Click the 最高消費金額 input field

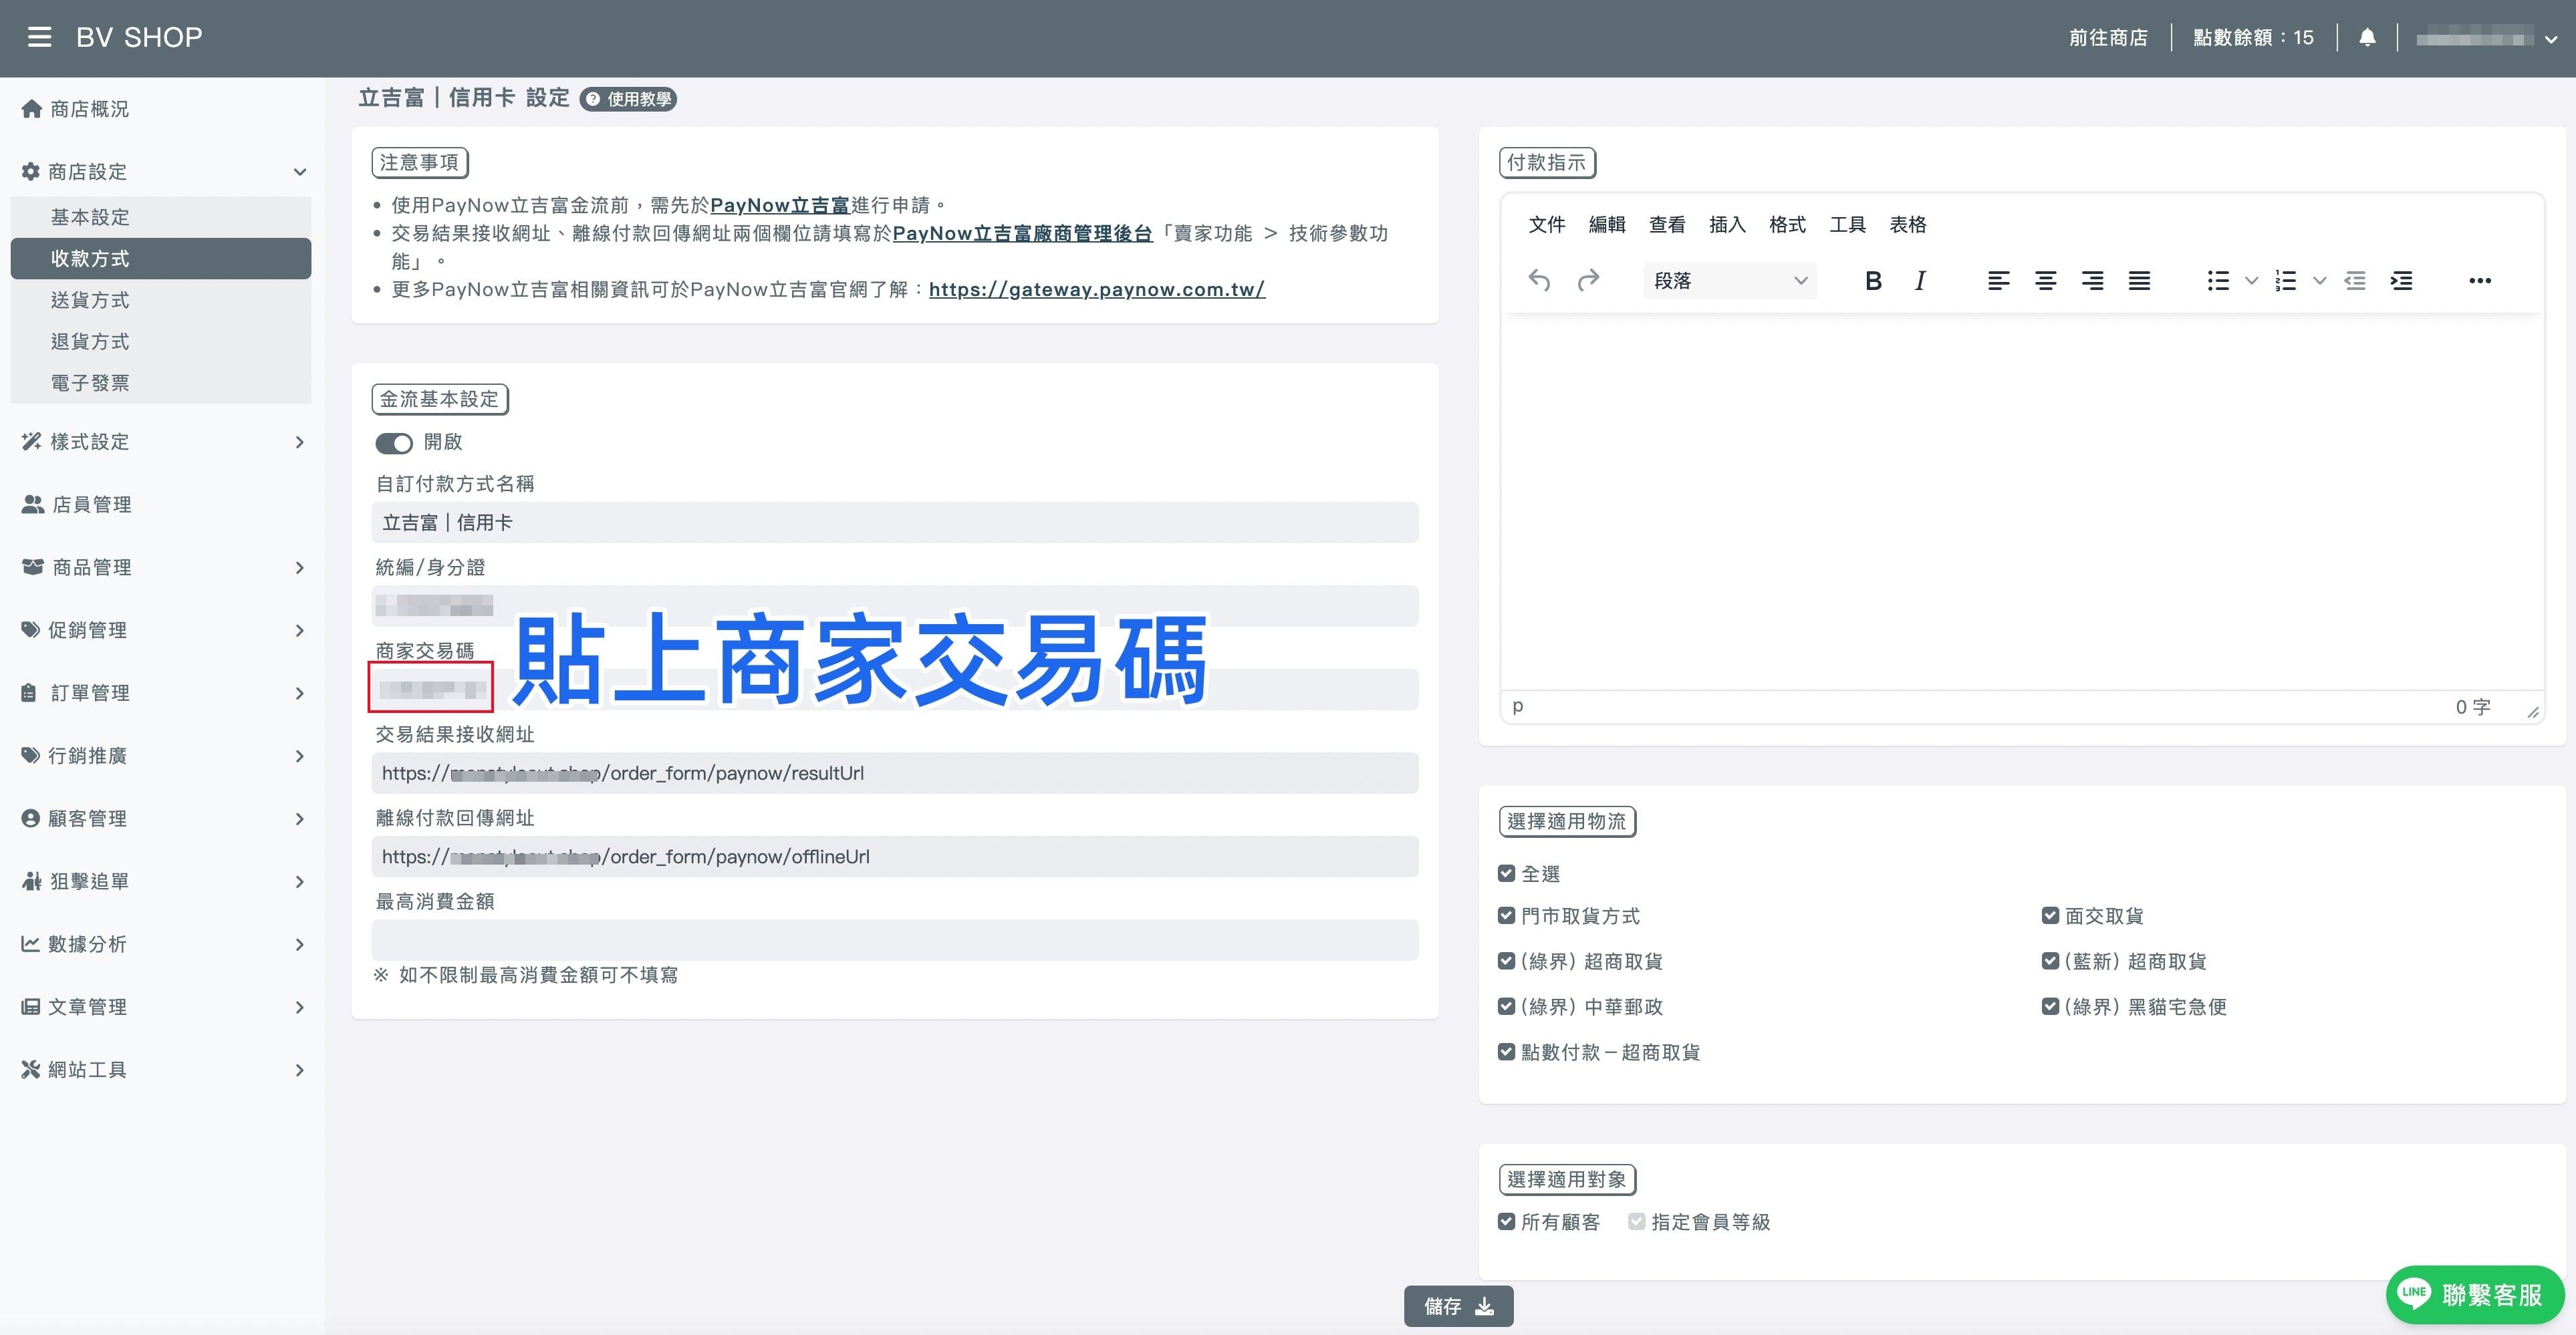[895, 940]
